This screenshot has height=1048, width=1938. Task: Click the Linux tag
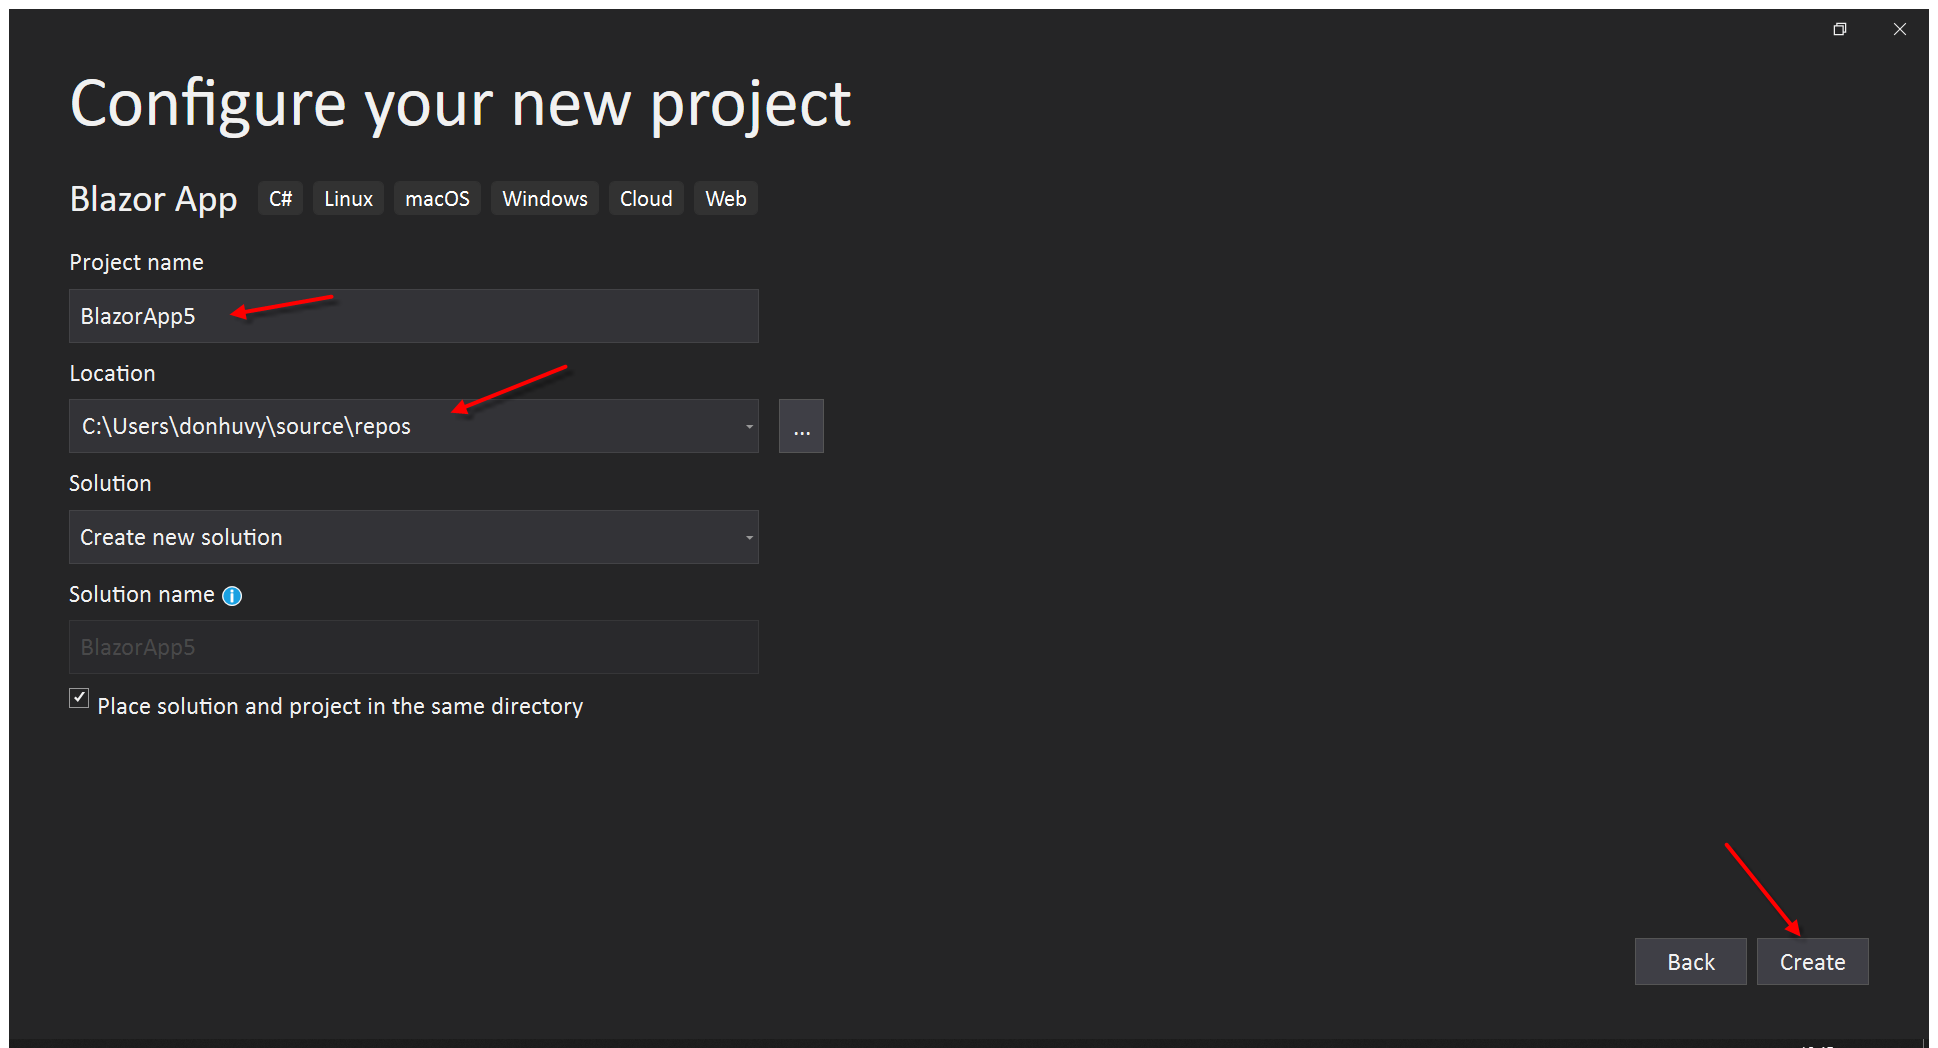click(x=347, y=198)
